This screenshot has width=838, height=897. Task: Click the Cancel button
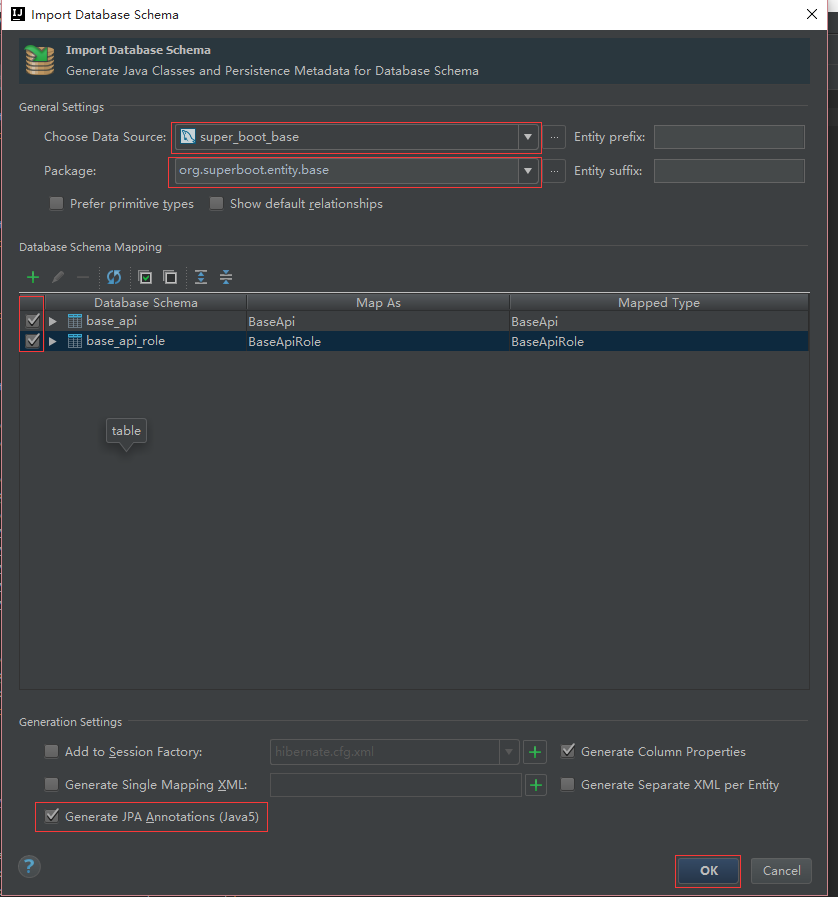(781, 871)
